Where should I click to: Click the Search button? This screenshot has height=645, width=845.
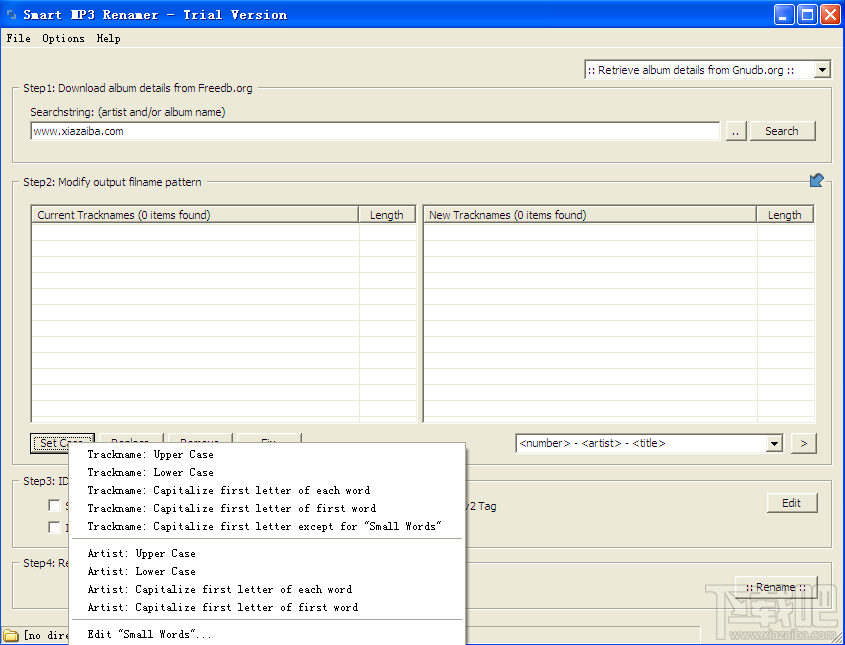point(782,131)
